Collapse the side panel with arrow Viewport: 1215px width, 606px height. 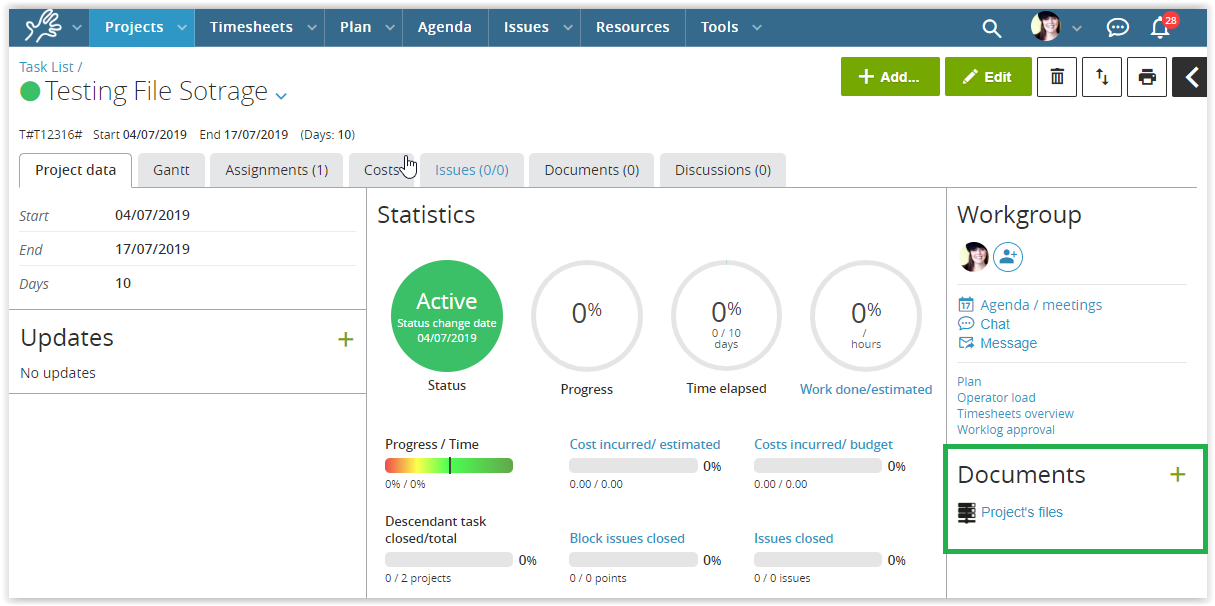click(x=1191, y=77)
